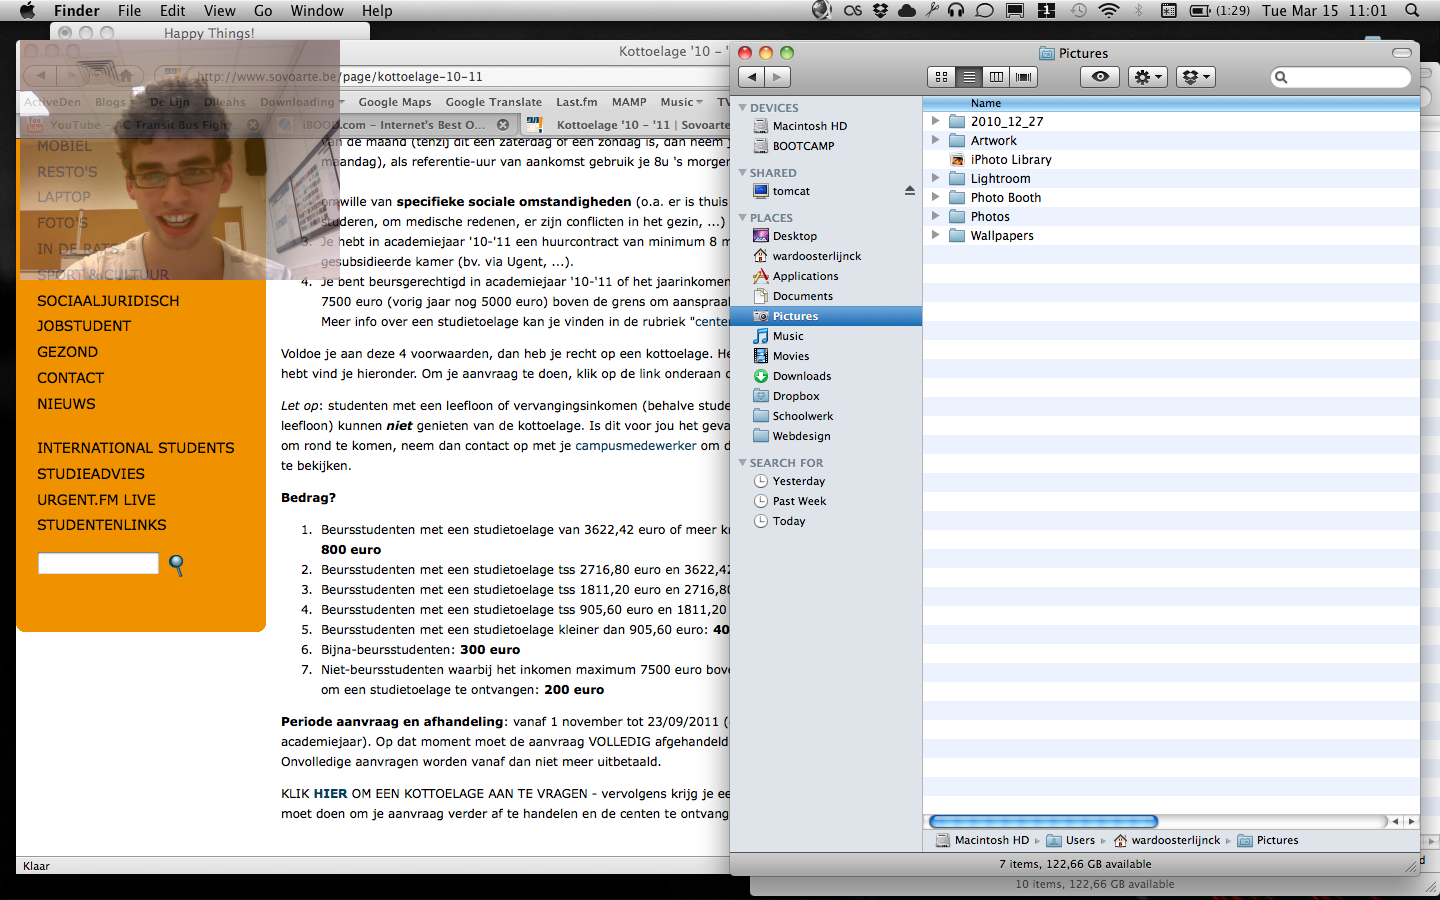This screenshot has height=900, width=1440.
Task: Open the Go menu
Action: [263, 11]
